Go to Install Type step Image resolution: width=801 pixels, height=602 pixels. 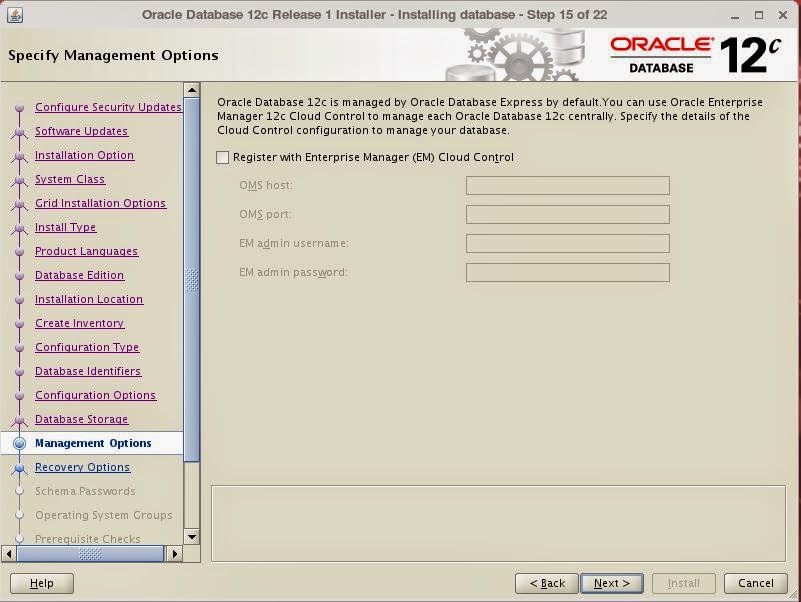coord(65,227)
